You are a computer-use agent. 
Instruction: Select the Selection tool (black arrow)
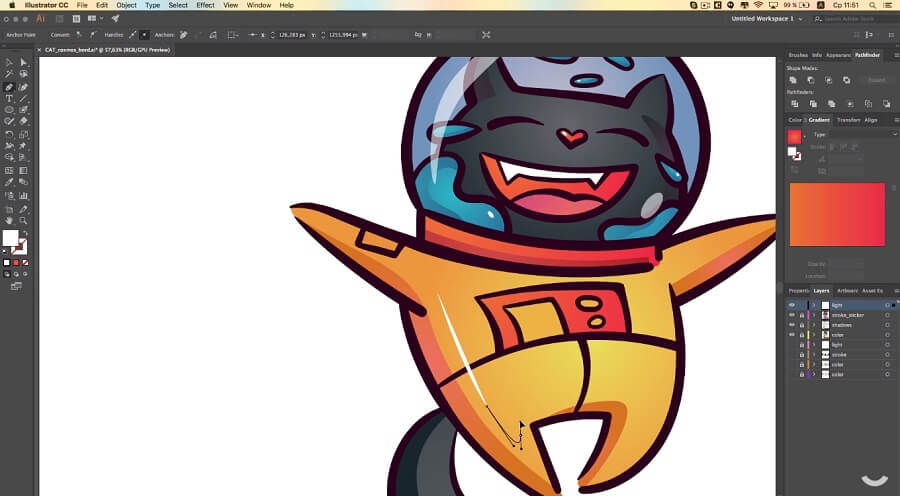click(9, 62)
